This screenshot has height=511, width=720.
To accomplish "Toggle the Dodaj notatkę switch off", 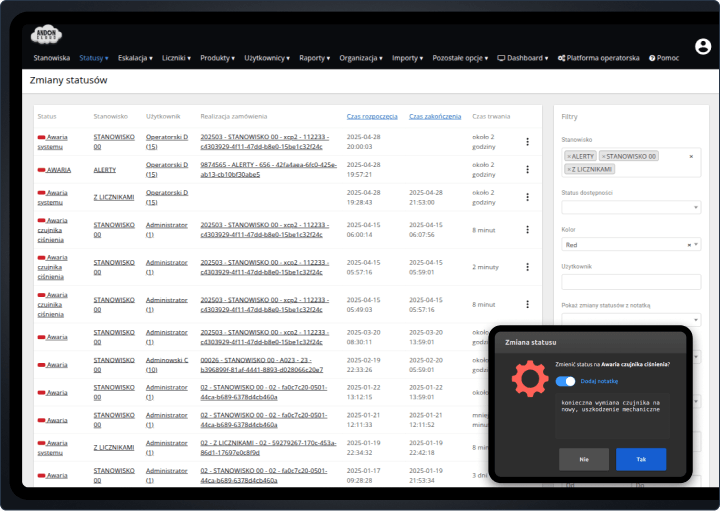I will click(566, 381).
